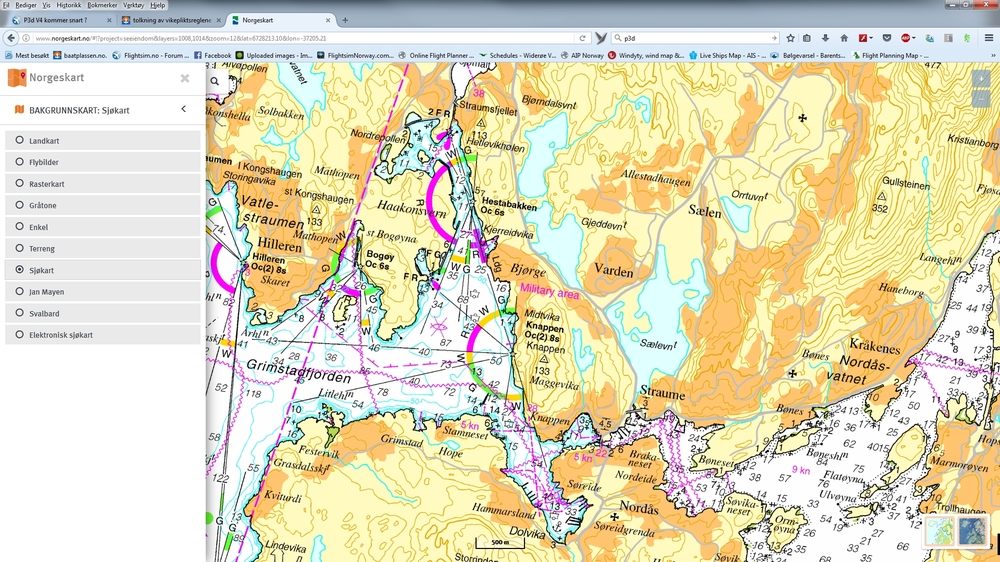Select the Landkart background map
1000x562 pixels.
[x=103, y=140]
